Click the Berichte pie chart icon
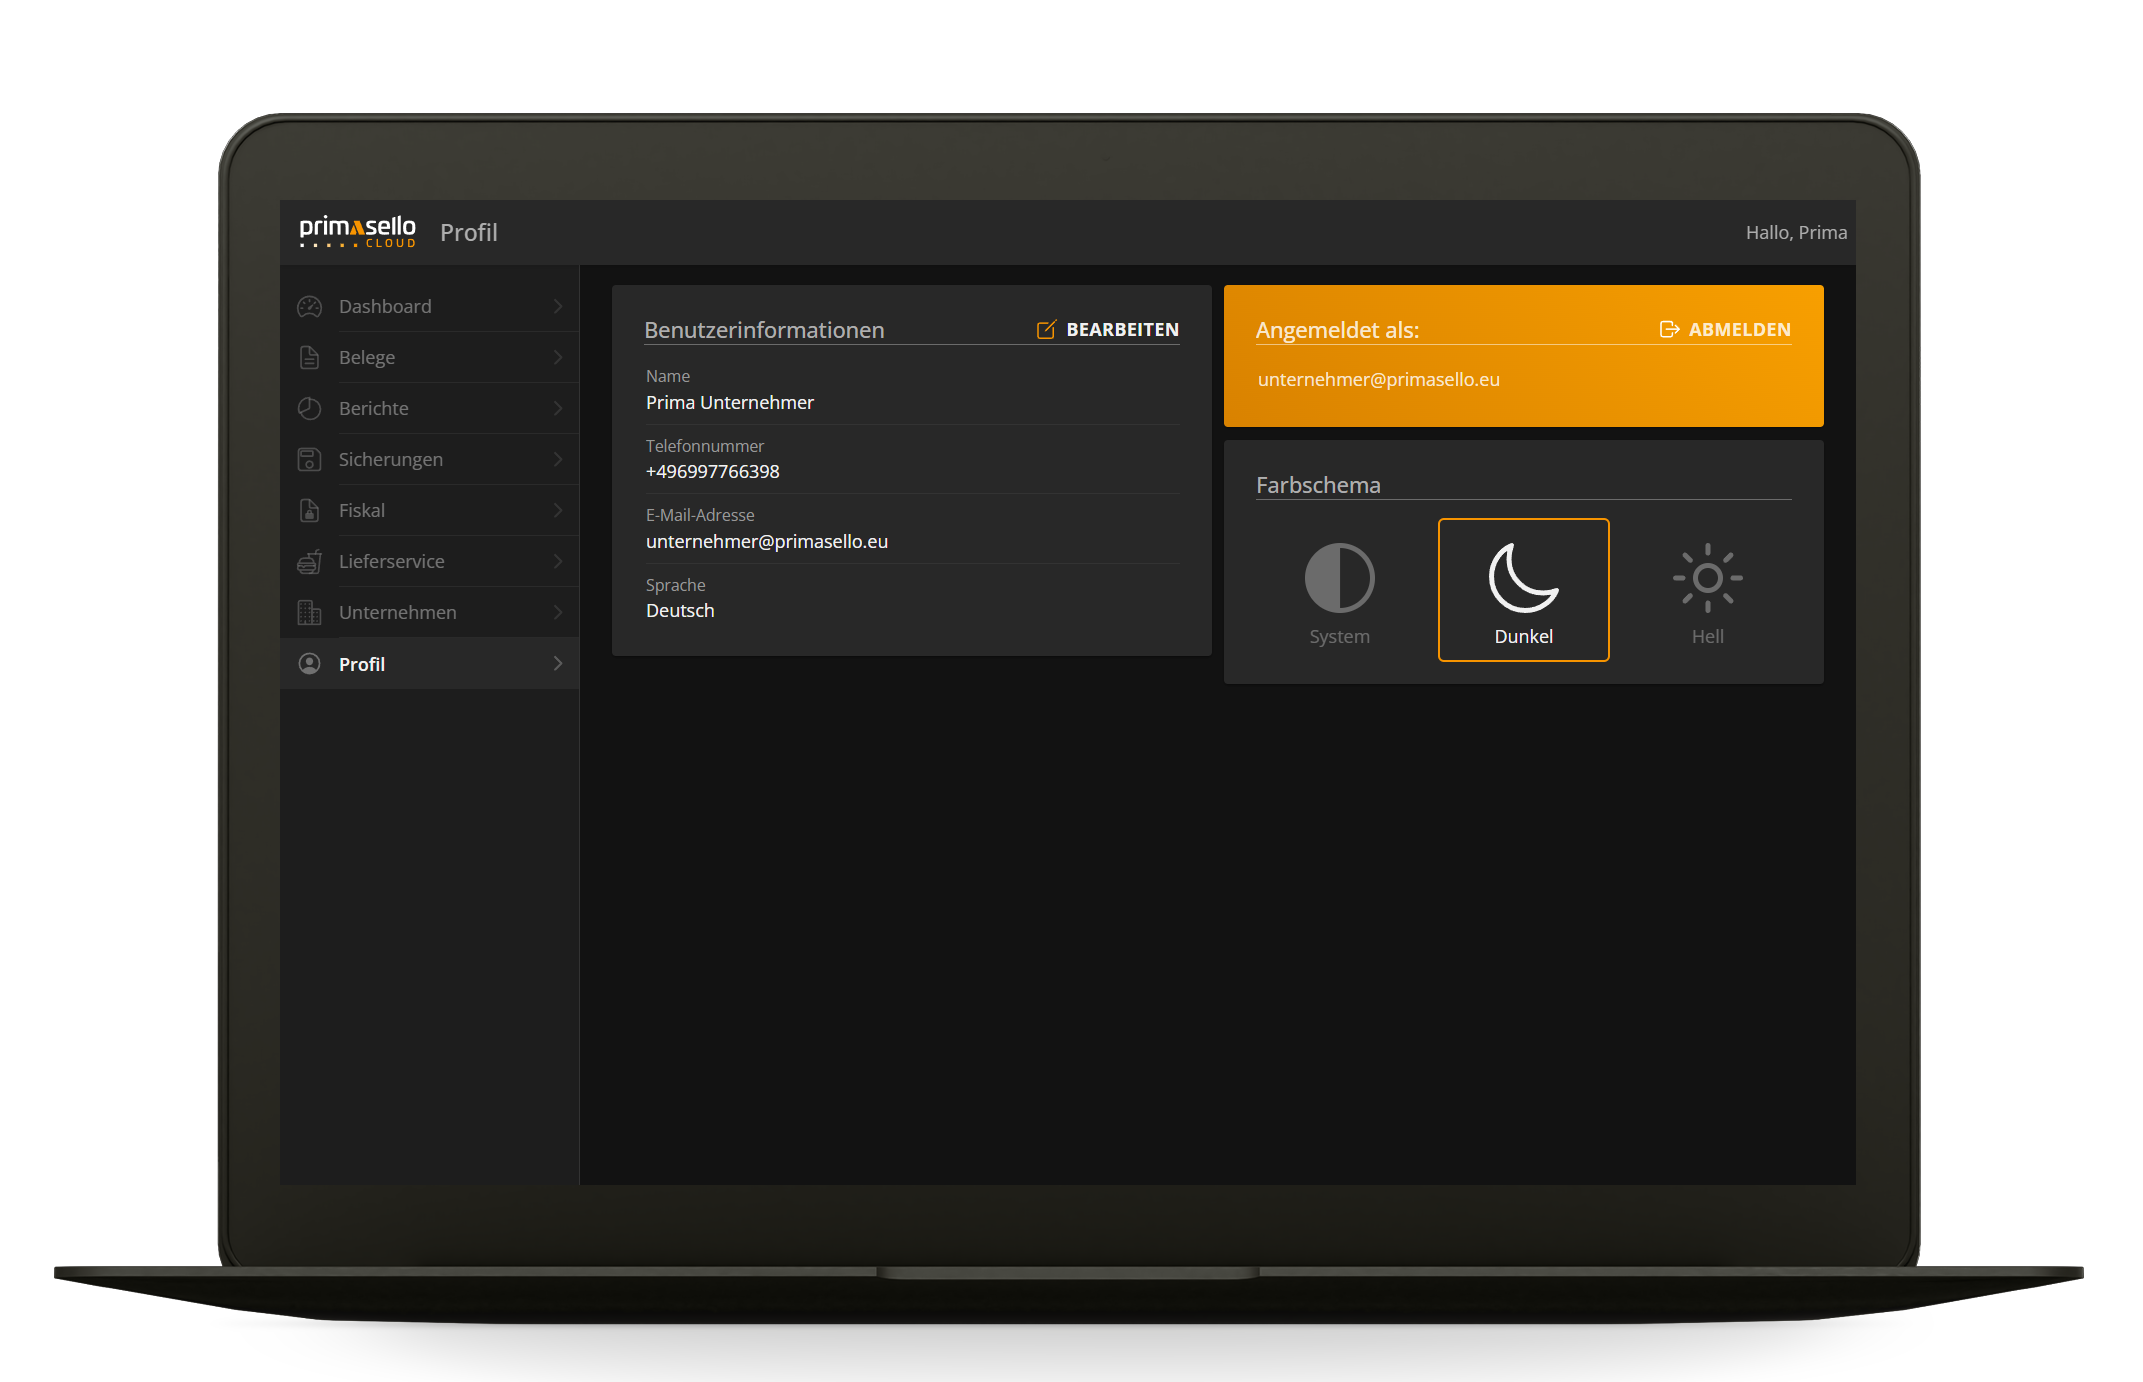Screen dimensions: 2143x1382 [310, 409]
